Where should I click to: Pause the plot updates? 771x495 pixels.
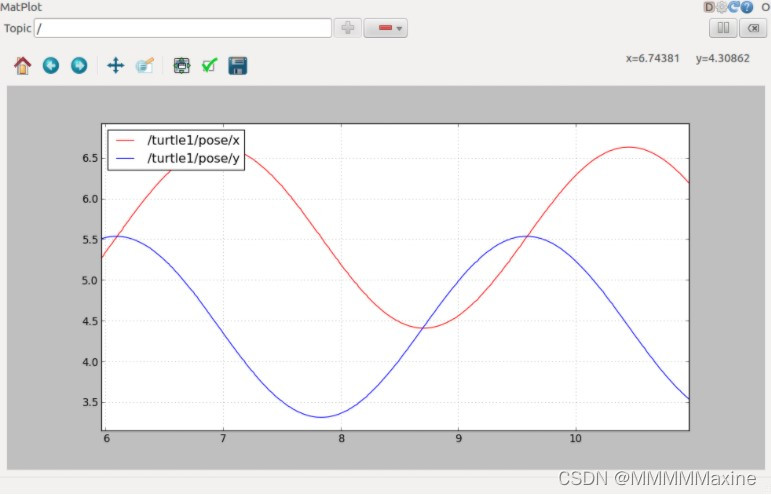(723, 28)
